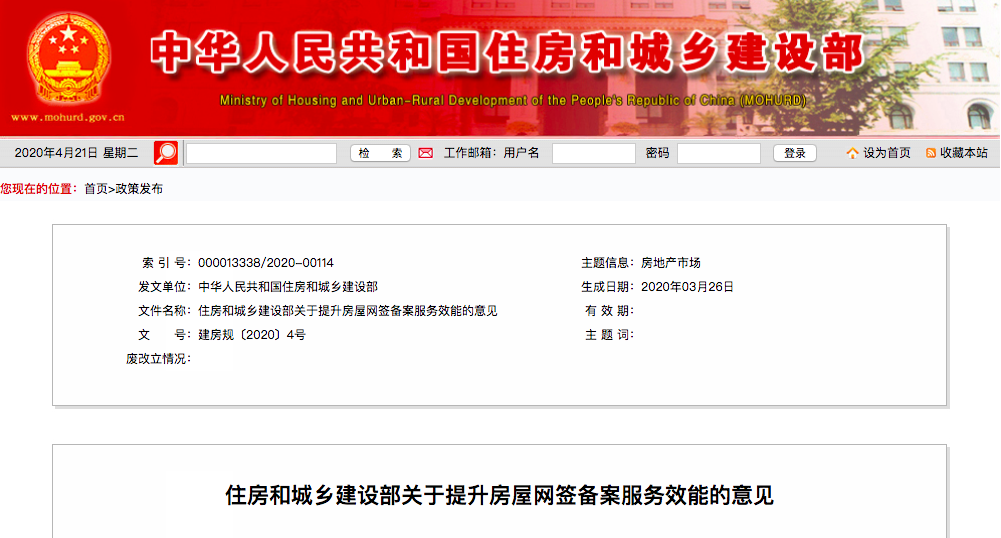Viewport: 1001px width, 538px height.
Task: Click the red envelope mail icon
Action: tap(425, 153)
